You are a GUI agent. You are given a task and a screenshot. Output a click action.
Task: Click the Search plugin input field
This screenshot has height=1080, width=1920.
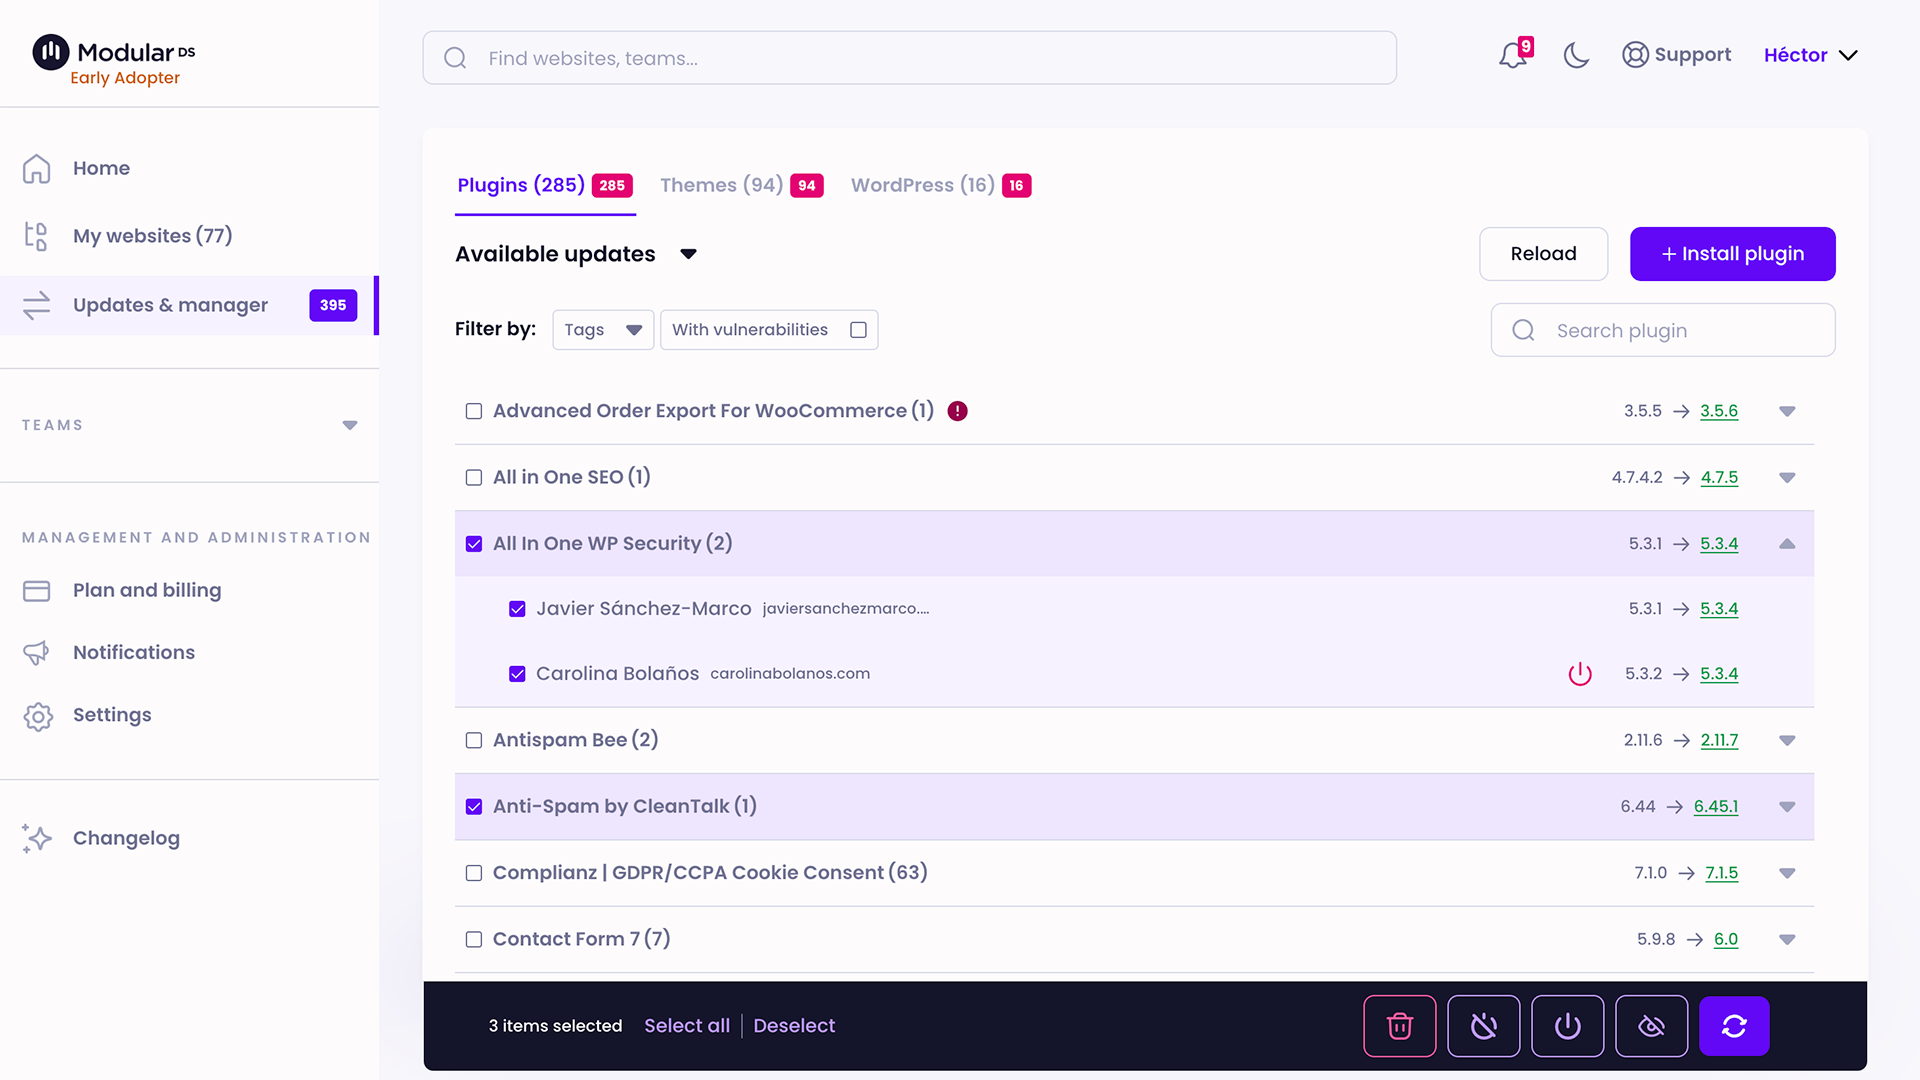tap(1664, 330)
